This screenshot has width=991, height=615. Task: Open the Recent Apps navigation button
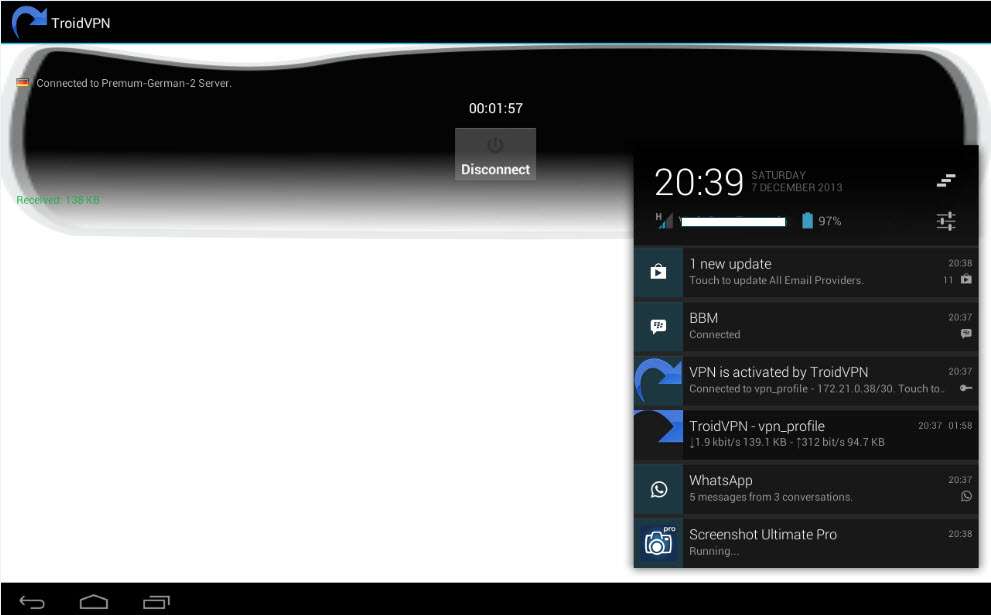tap(156, 601)
